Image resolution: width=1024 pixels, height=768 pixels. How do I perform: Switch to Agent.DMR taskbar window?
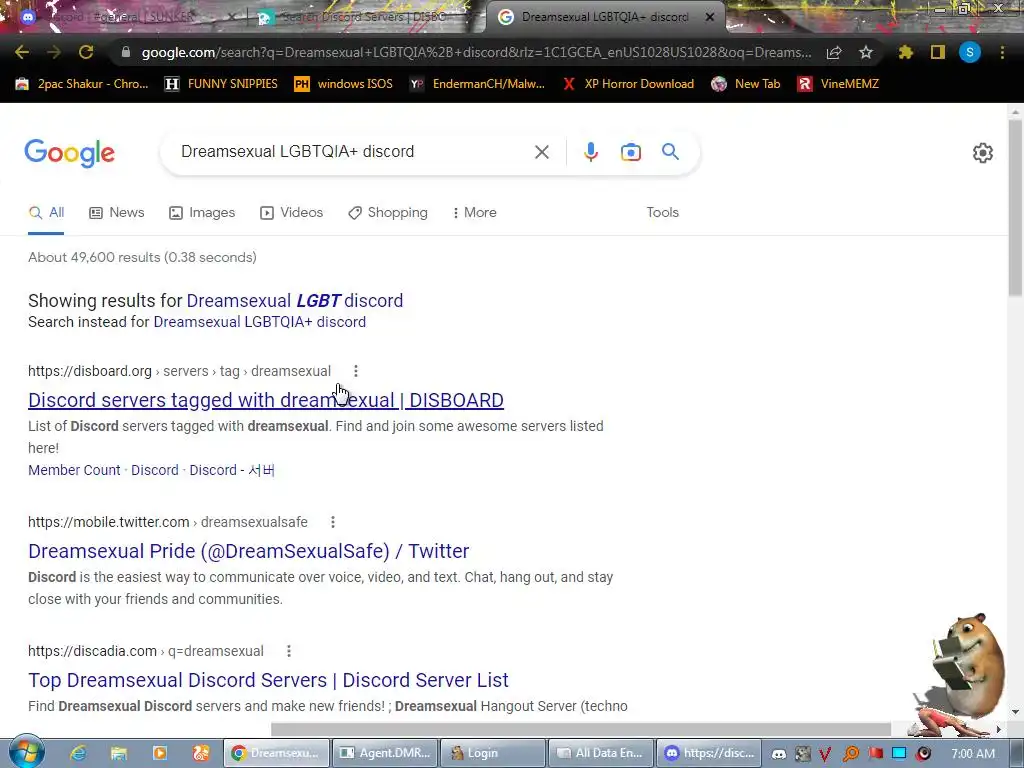(385, 753)
